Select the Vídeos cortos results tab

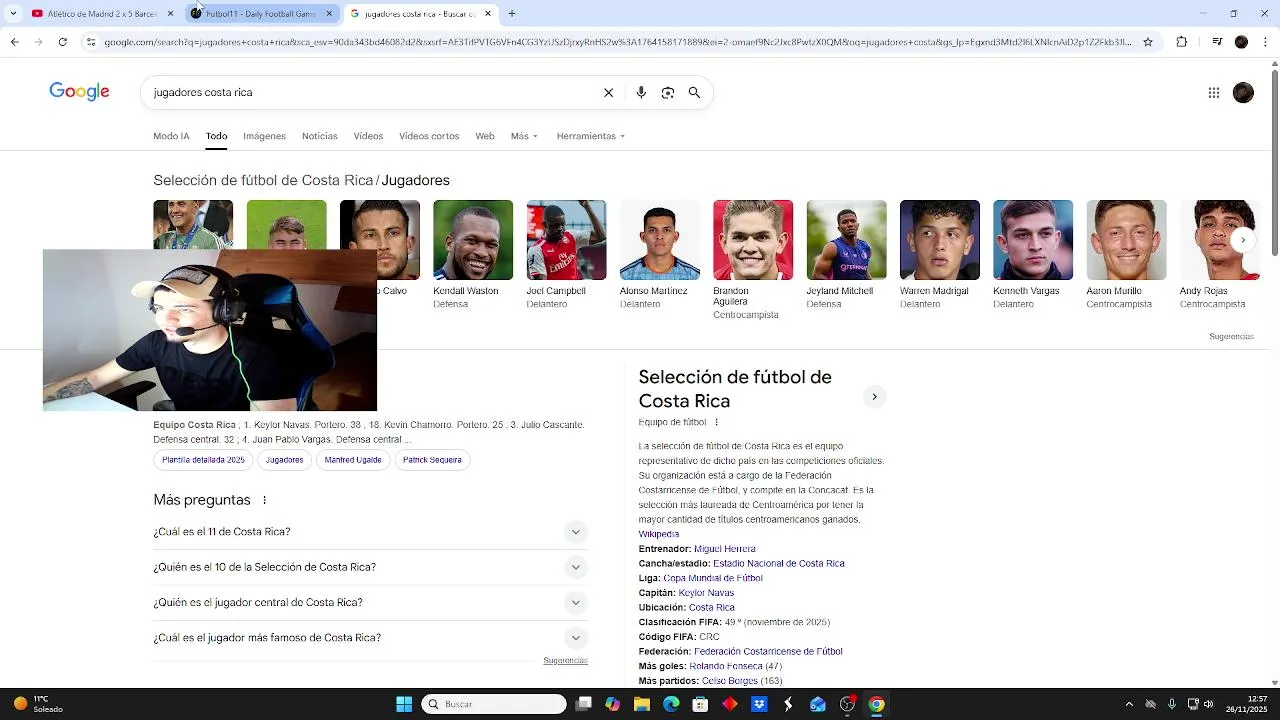pyautogui.click(x=429, y=136)
